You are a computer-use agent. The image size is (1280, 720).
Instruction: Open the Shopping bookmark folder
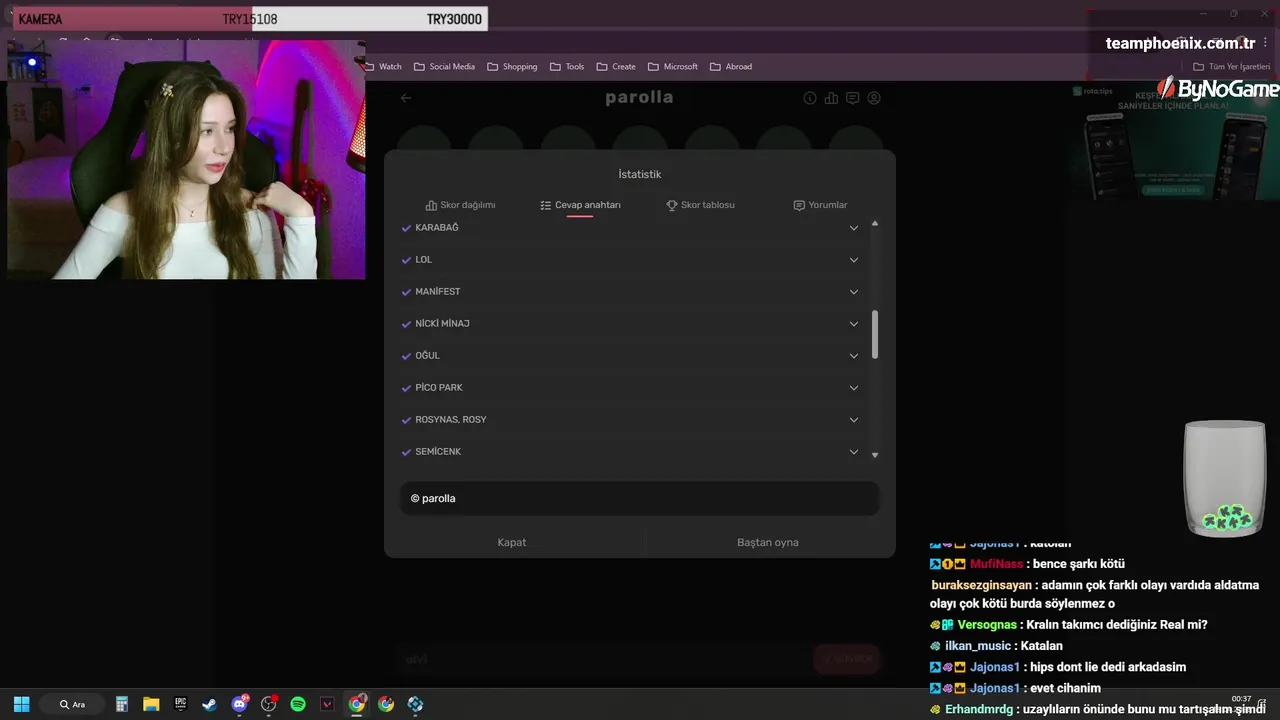[512, 67]
